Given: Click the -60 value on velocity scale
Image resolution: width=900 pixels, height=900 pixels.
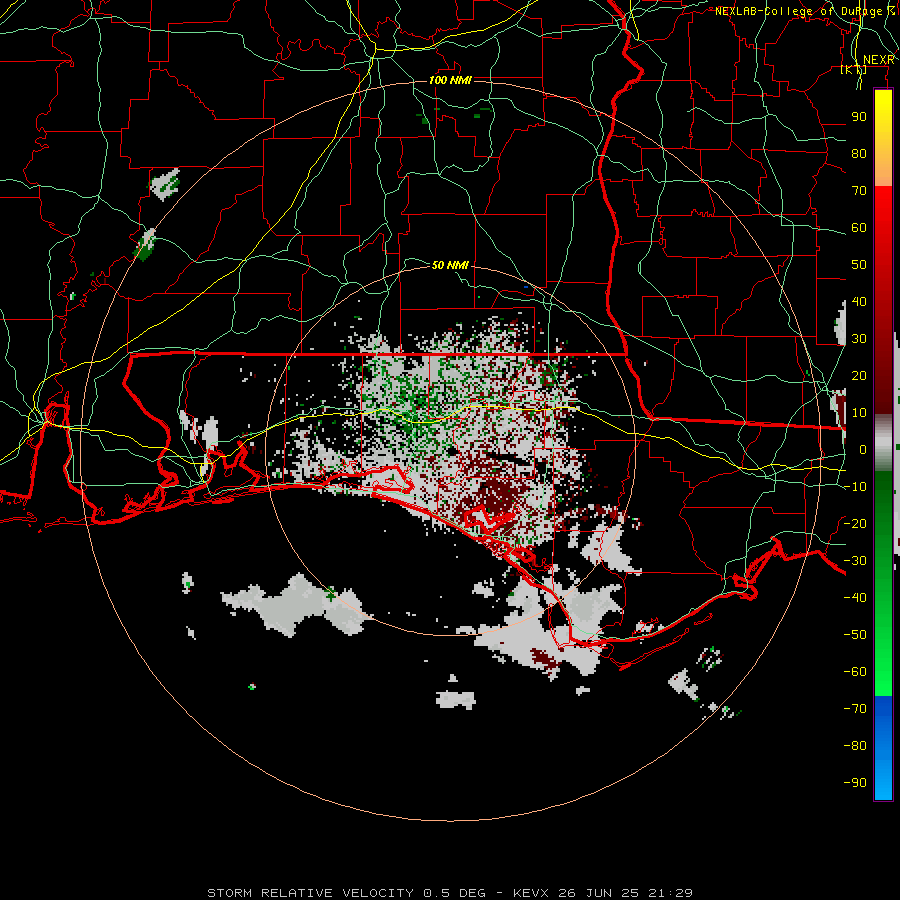Looking at the screenshot, I should click(855, 672).
